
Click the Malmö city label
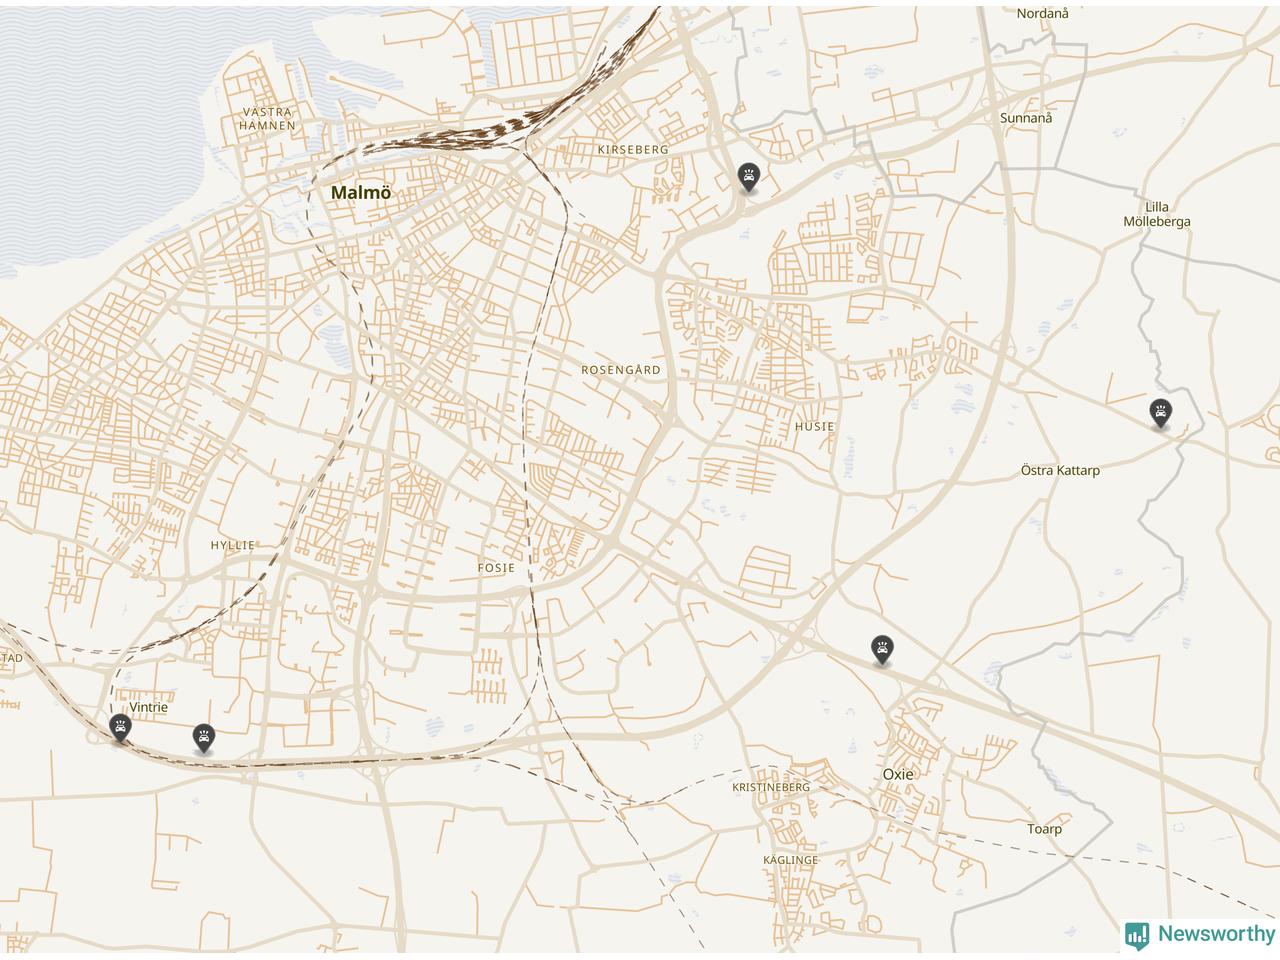(361, 192)
